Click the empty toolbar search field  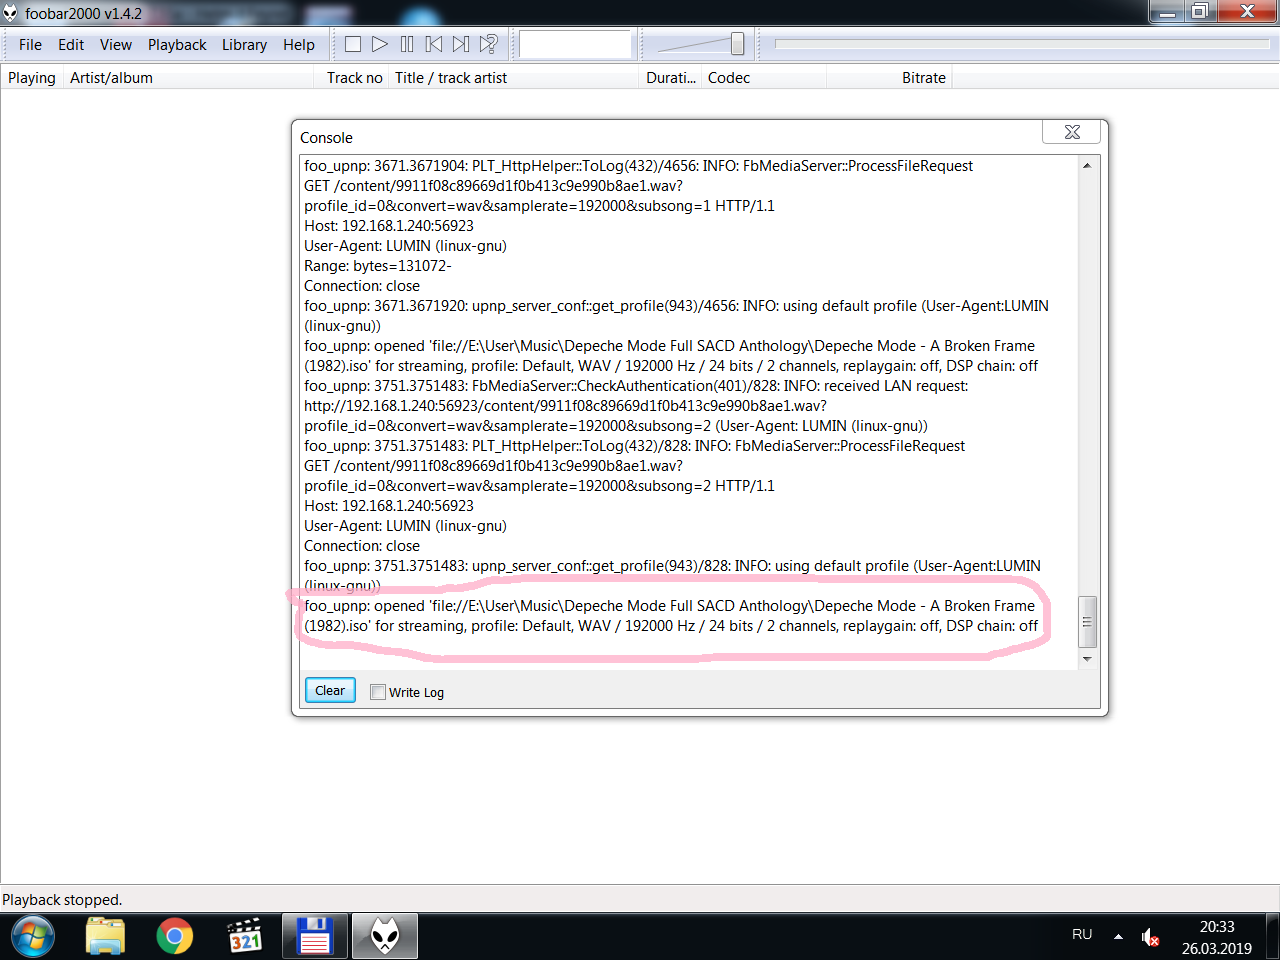pos(575,44)
